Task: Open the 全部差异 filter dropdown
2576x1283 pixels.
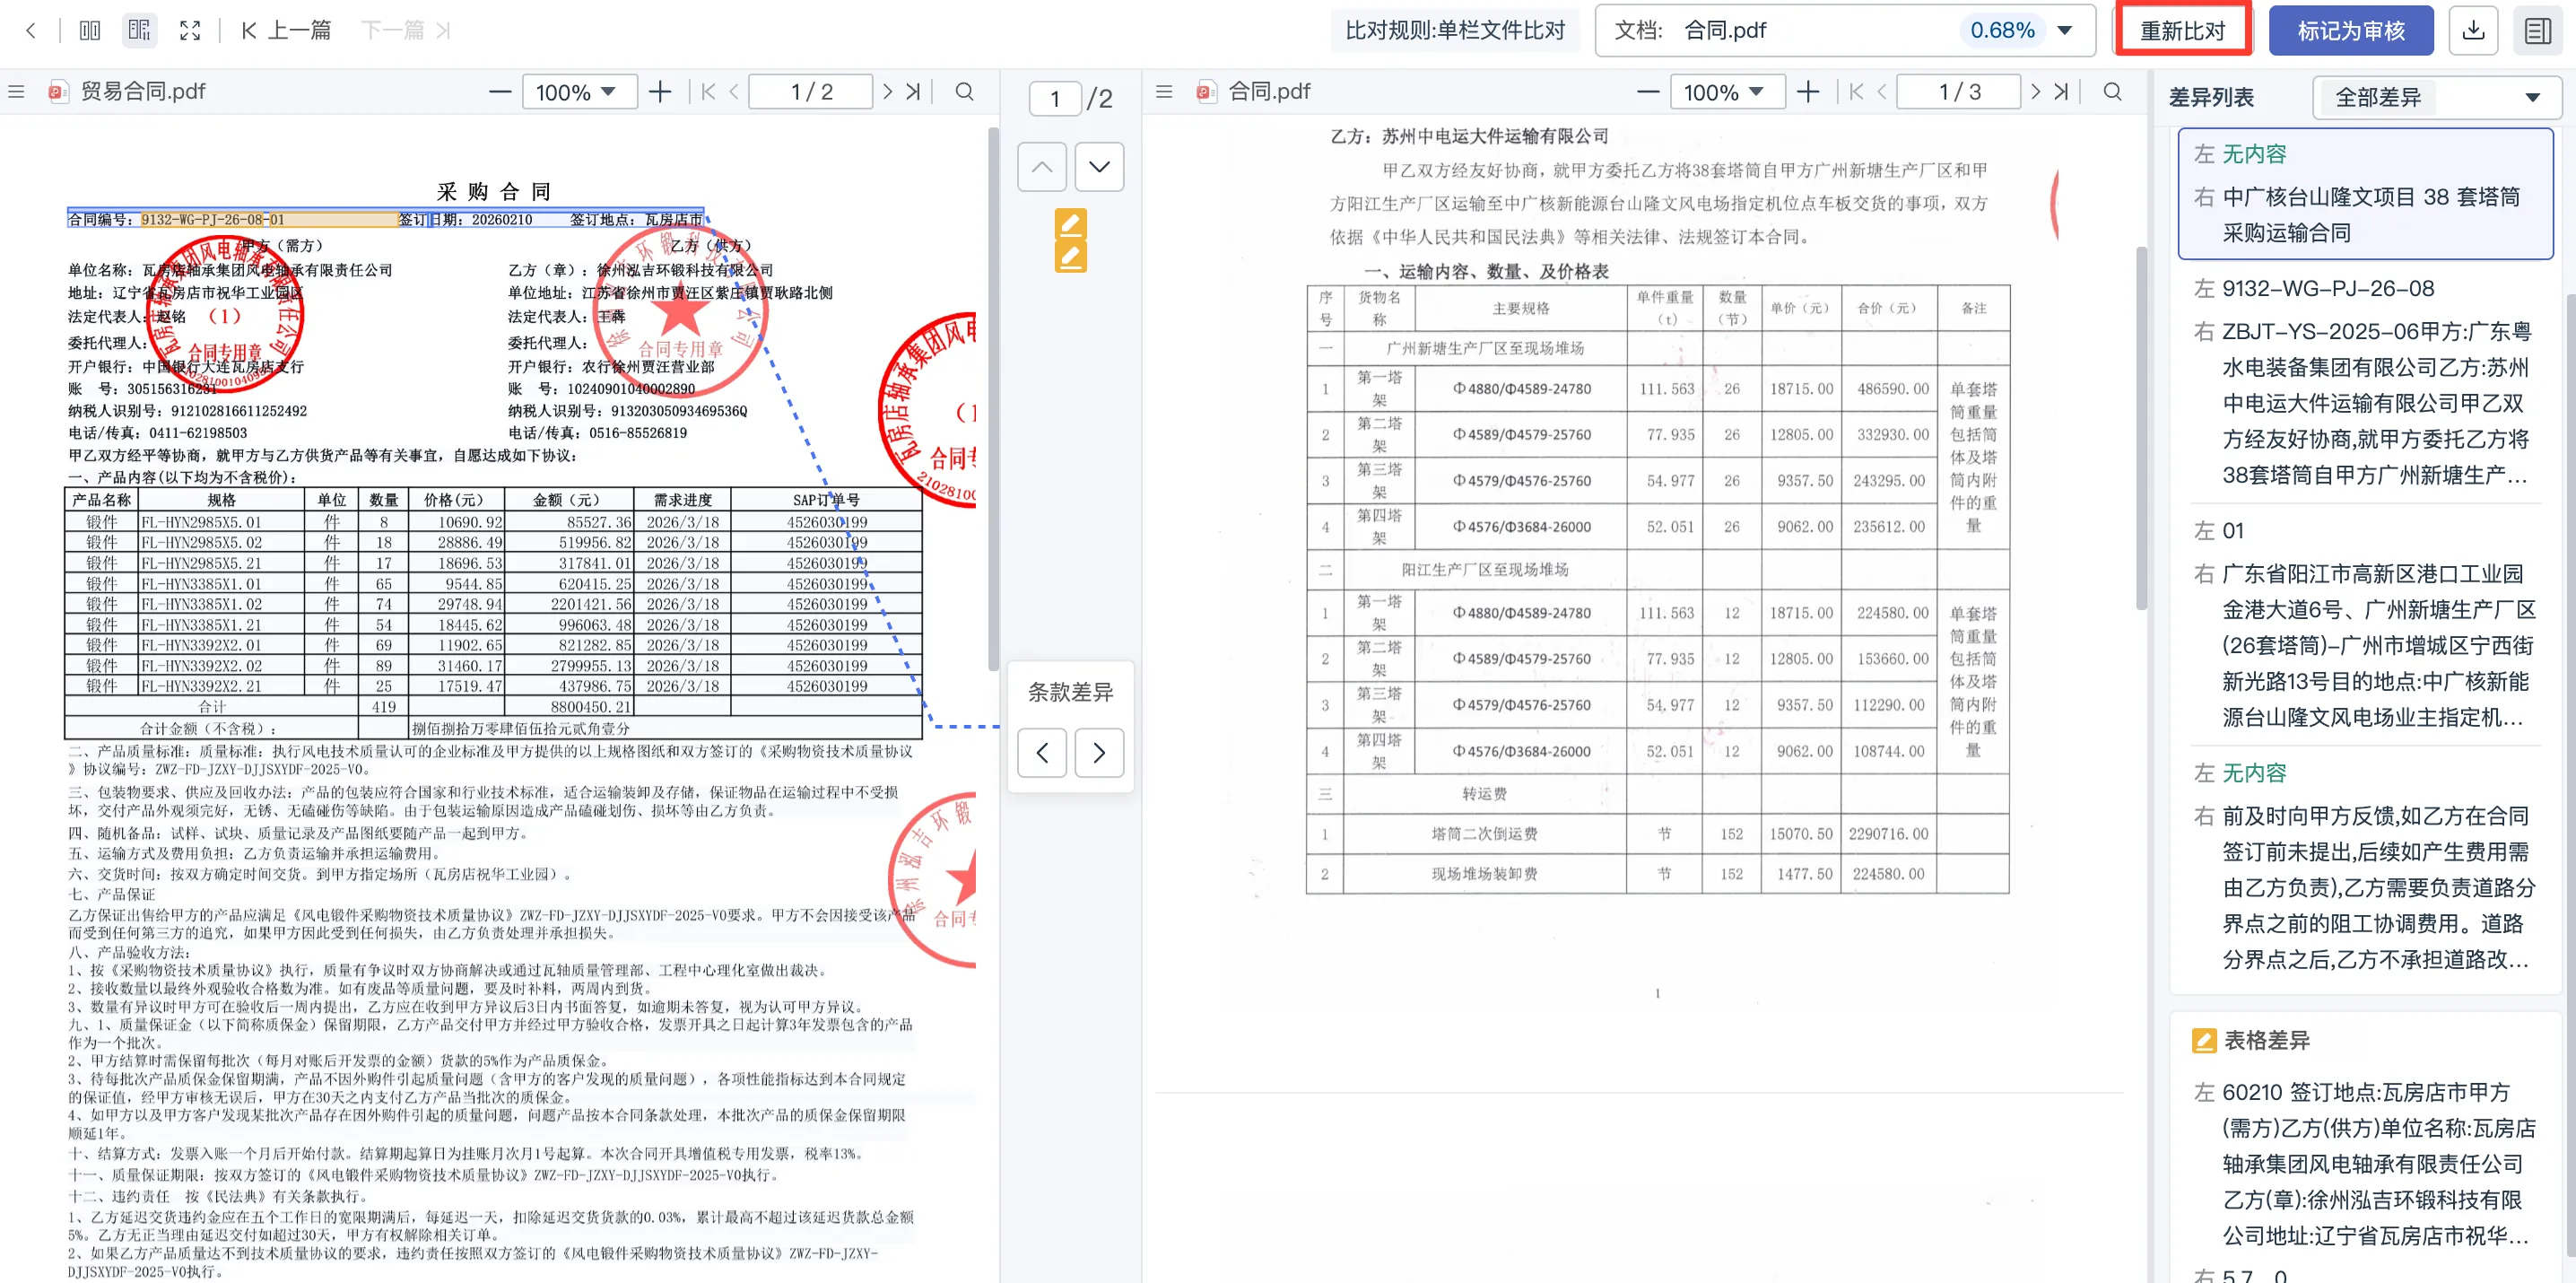Action: [x=2436, y=97]
